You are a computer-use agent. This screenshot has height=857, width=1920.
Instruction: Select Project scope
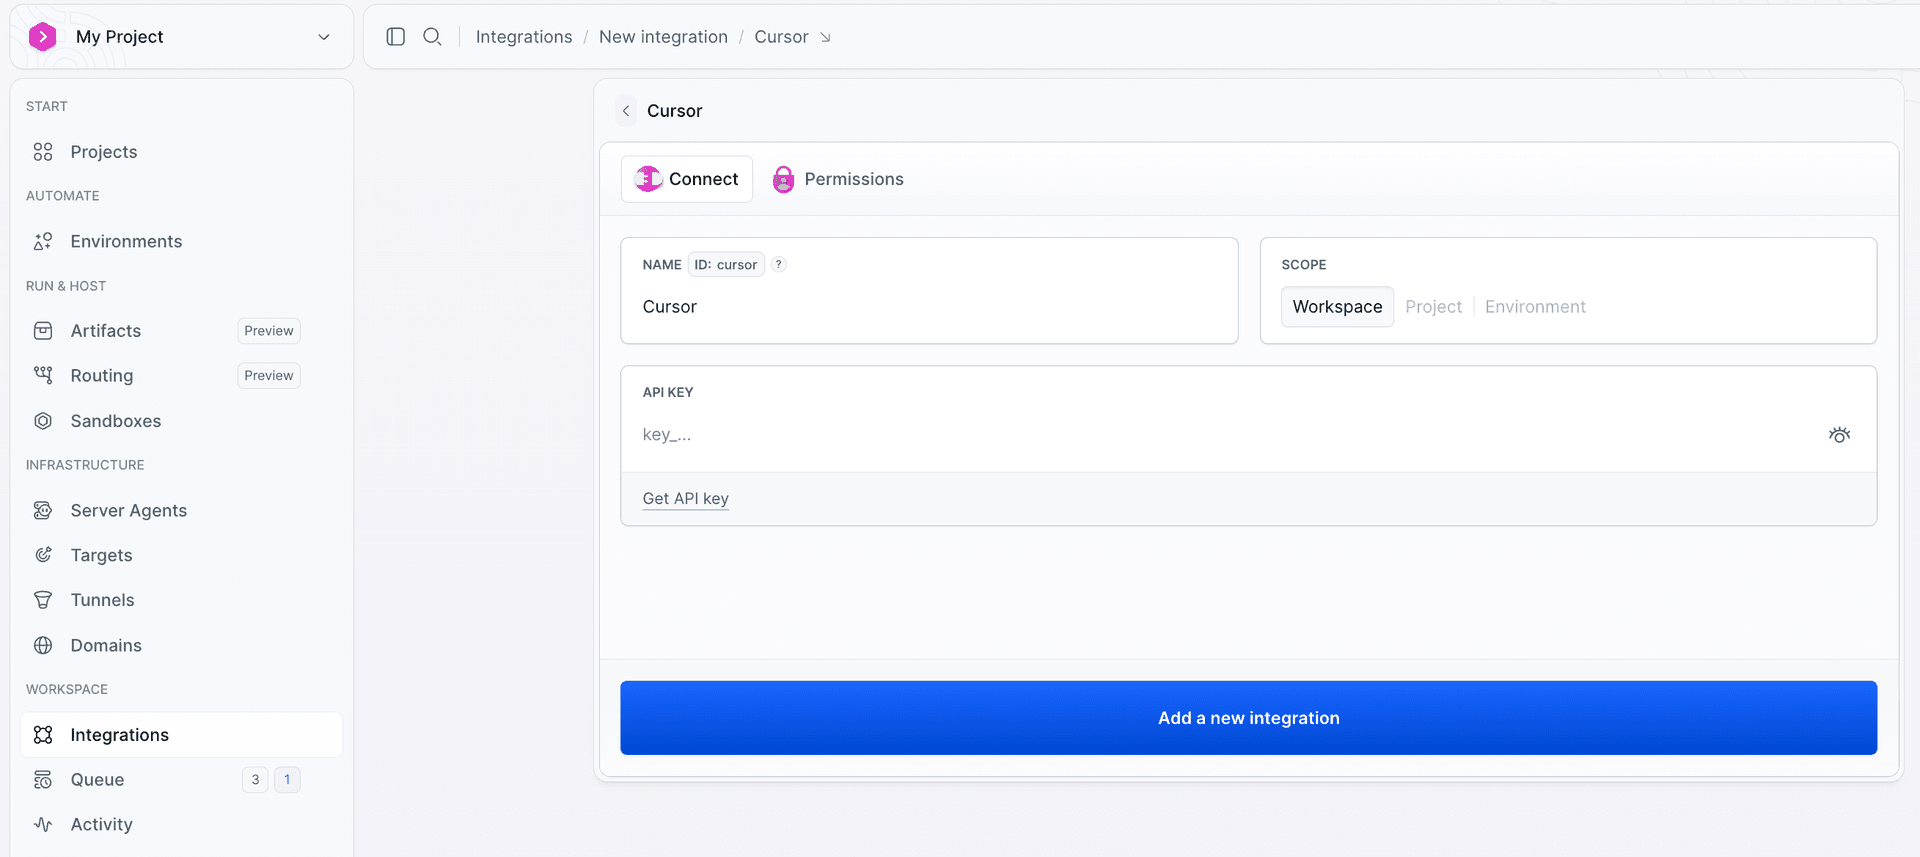1433,307
